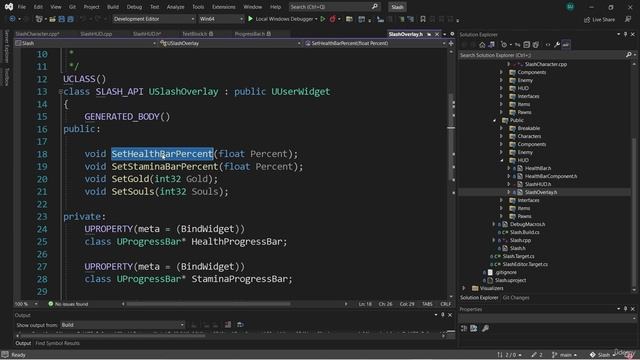
Task: Select SlashOverlay.h in Solution Explorer
Action: point(541,192)
